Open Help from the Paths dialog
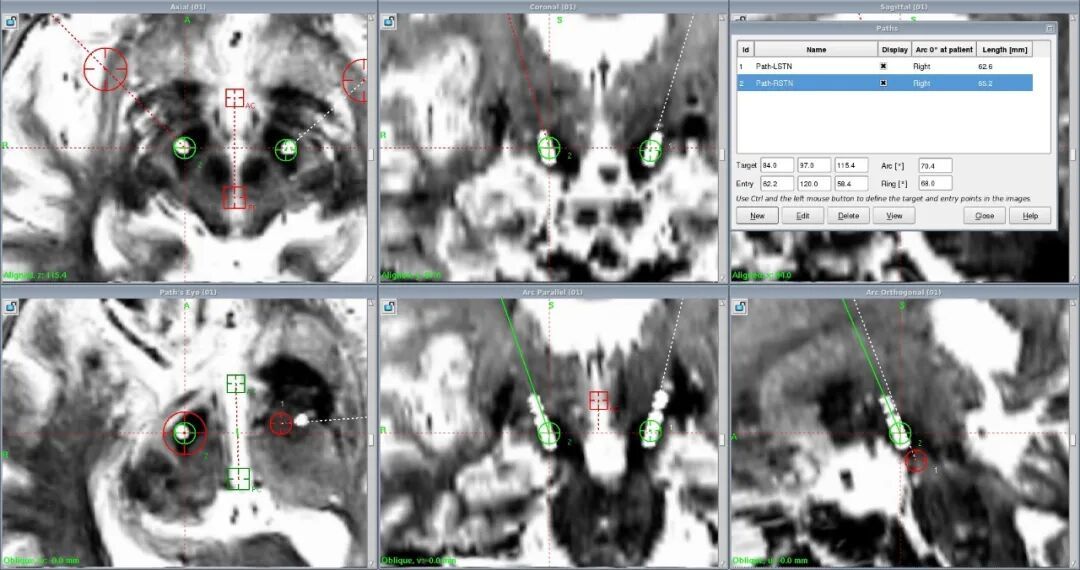Screen dimensions: 1080x570 tap(1030, 216)
